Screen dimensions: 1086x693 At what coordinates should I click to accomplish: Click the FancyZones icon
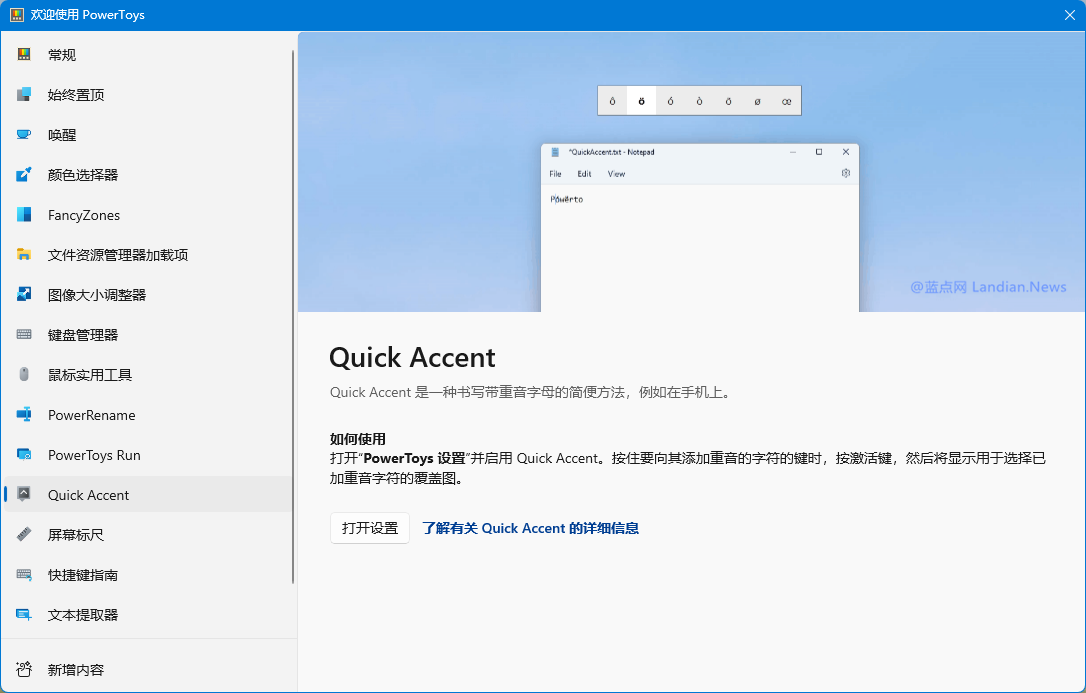point(24,215)
